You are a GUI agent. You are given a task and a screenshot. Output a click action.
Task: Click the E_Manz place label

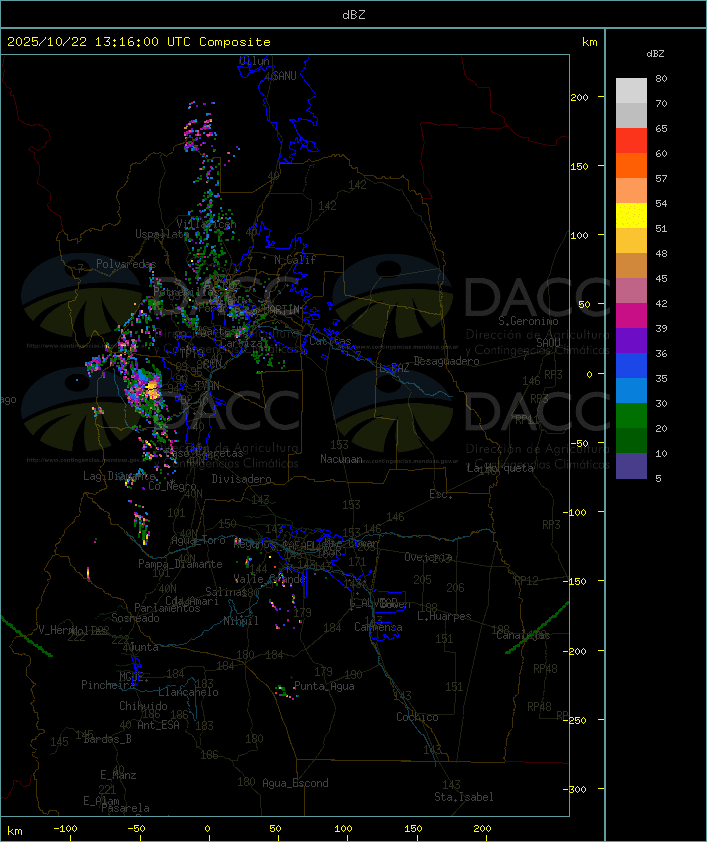[x=118, y=775]
